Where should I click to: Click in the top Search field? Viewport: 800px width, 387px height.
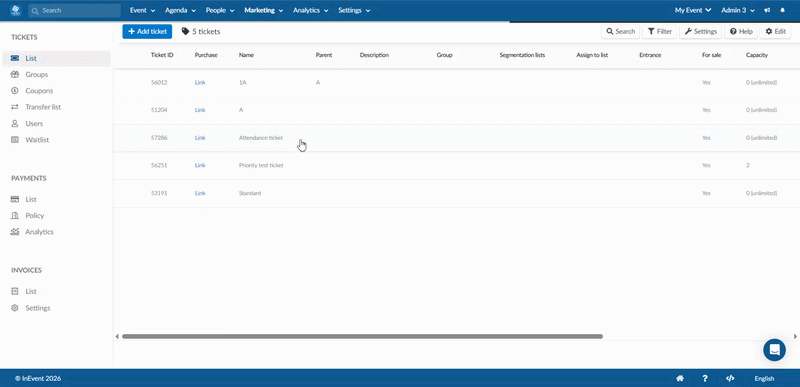(x=74, y=10)
